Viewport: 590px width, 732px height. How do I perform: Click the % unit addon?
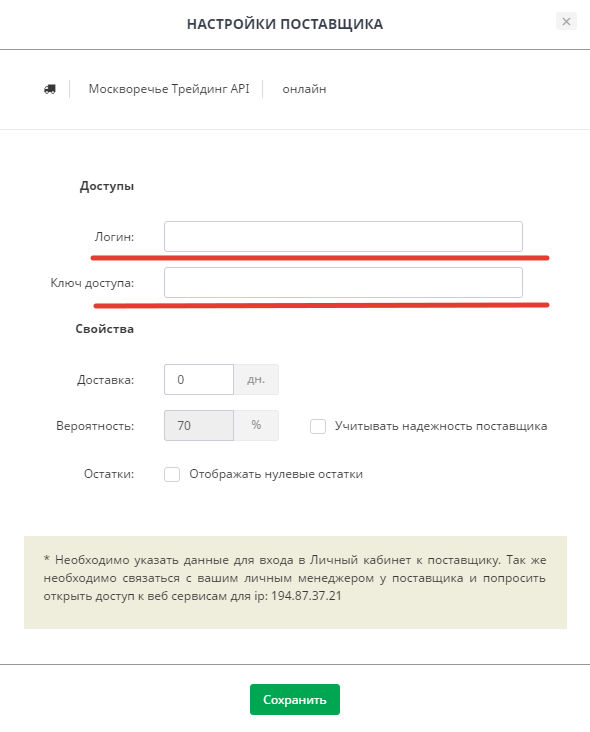[256, 425]
